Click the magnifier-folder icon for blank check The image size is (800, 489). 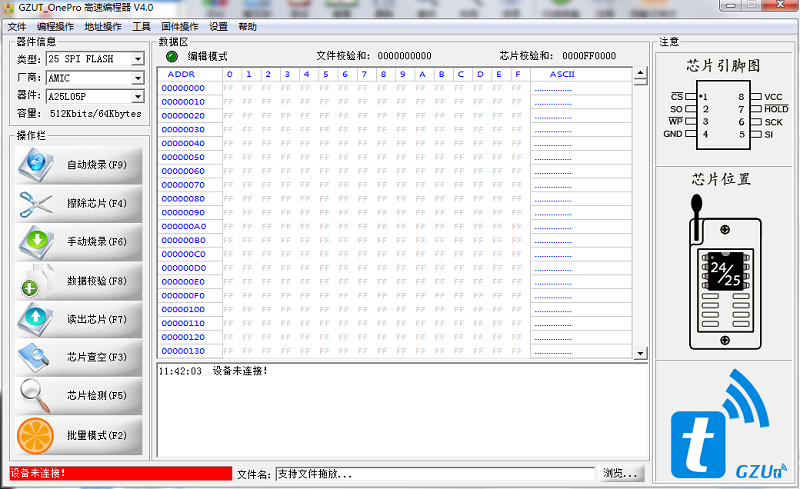[34, 357]
